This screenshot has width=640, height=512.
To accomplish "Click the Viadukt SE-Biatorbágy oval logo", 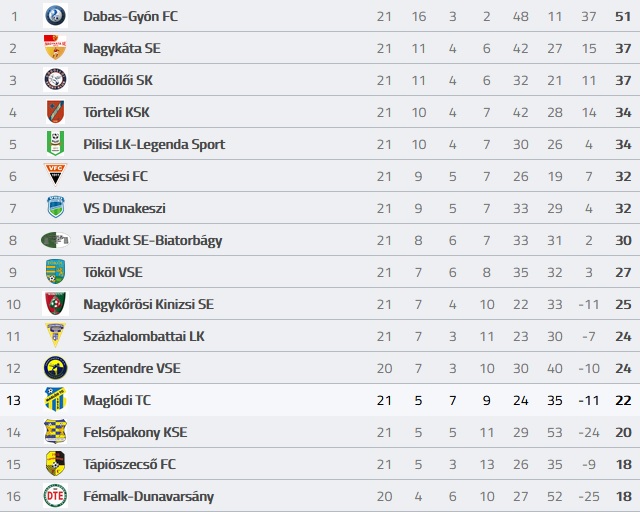I will [56, 240].
